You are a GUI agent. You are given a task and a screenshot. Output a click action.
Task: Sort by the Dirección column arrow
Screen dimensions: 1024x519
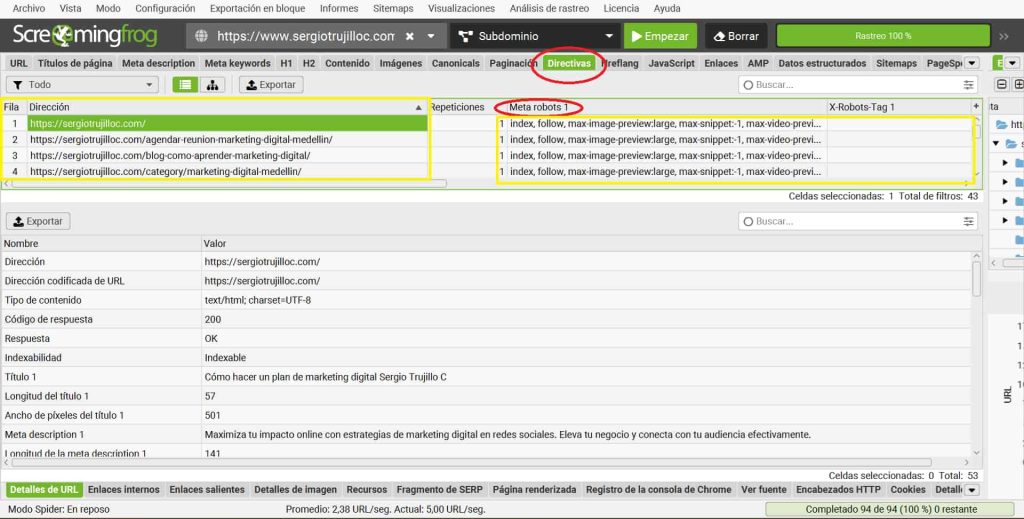(x=418, y=107)
